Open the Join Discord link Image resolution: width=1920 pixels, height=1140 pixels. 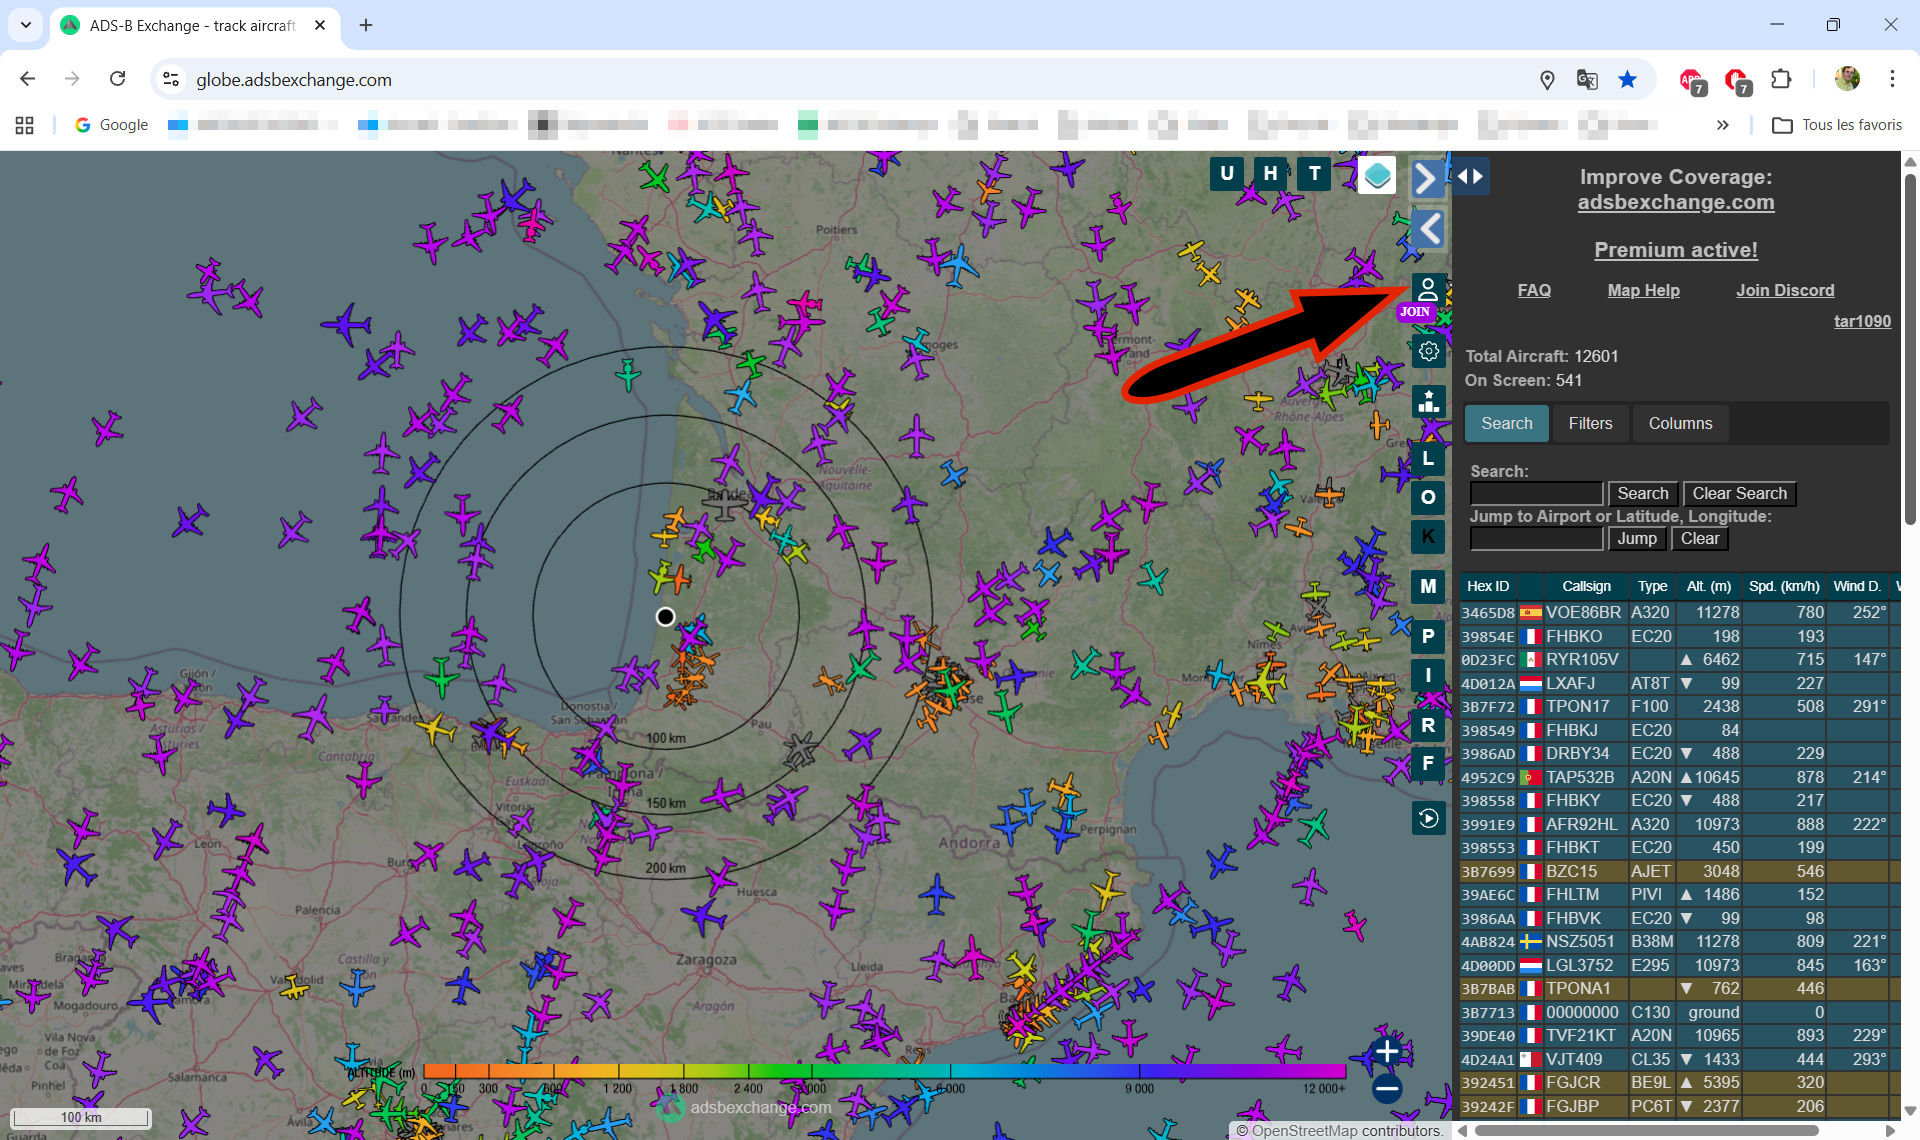pyautogui.click(x=1785, y=290)
